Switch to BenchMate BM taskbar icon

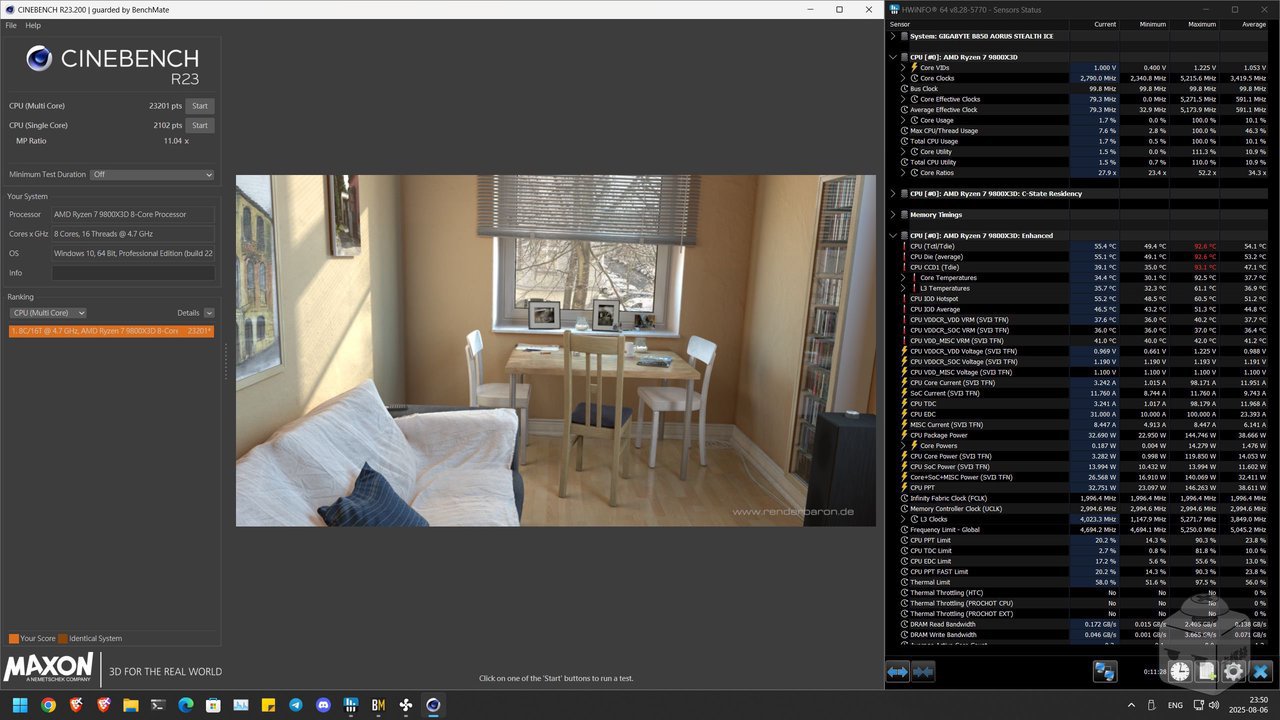378,705
